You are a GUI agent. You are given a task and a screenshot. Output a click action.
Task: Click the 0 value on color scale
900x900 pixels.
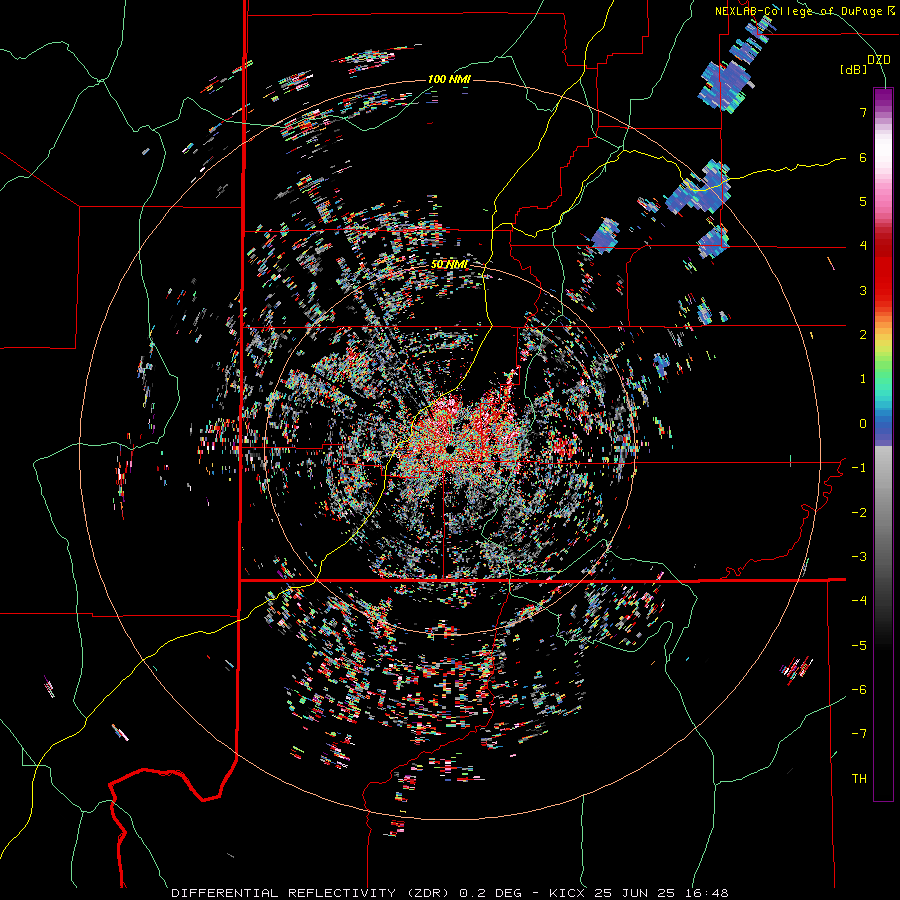click(x=863, y=424)
